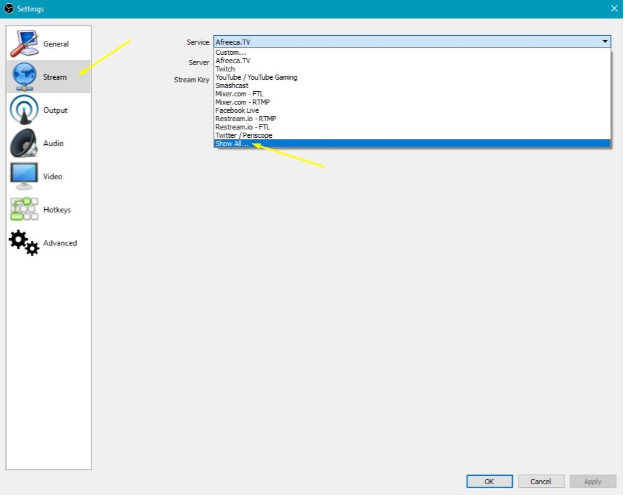Click Show All... to list services

(x=412, y=144)
